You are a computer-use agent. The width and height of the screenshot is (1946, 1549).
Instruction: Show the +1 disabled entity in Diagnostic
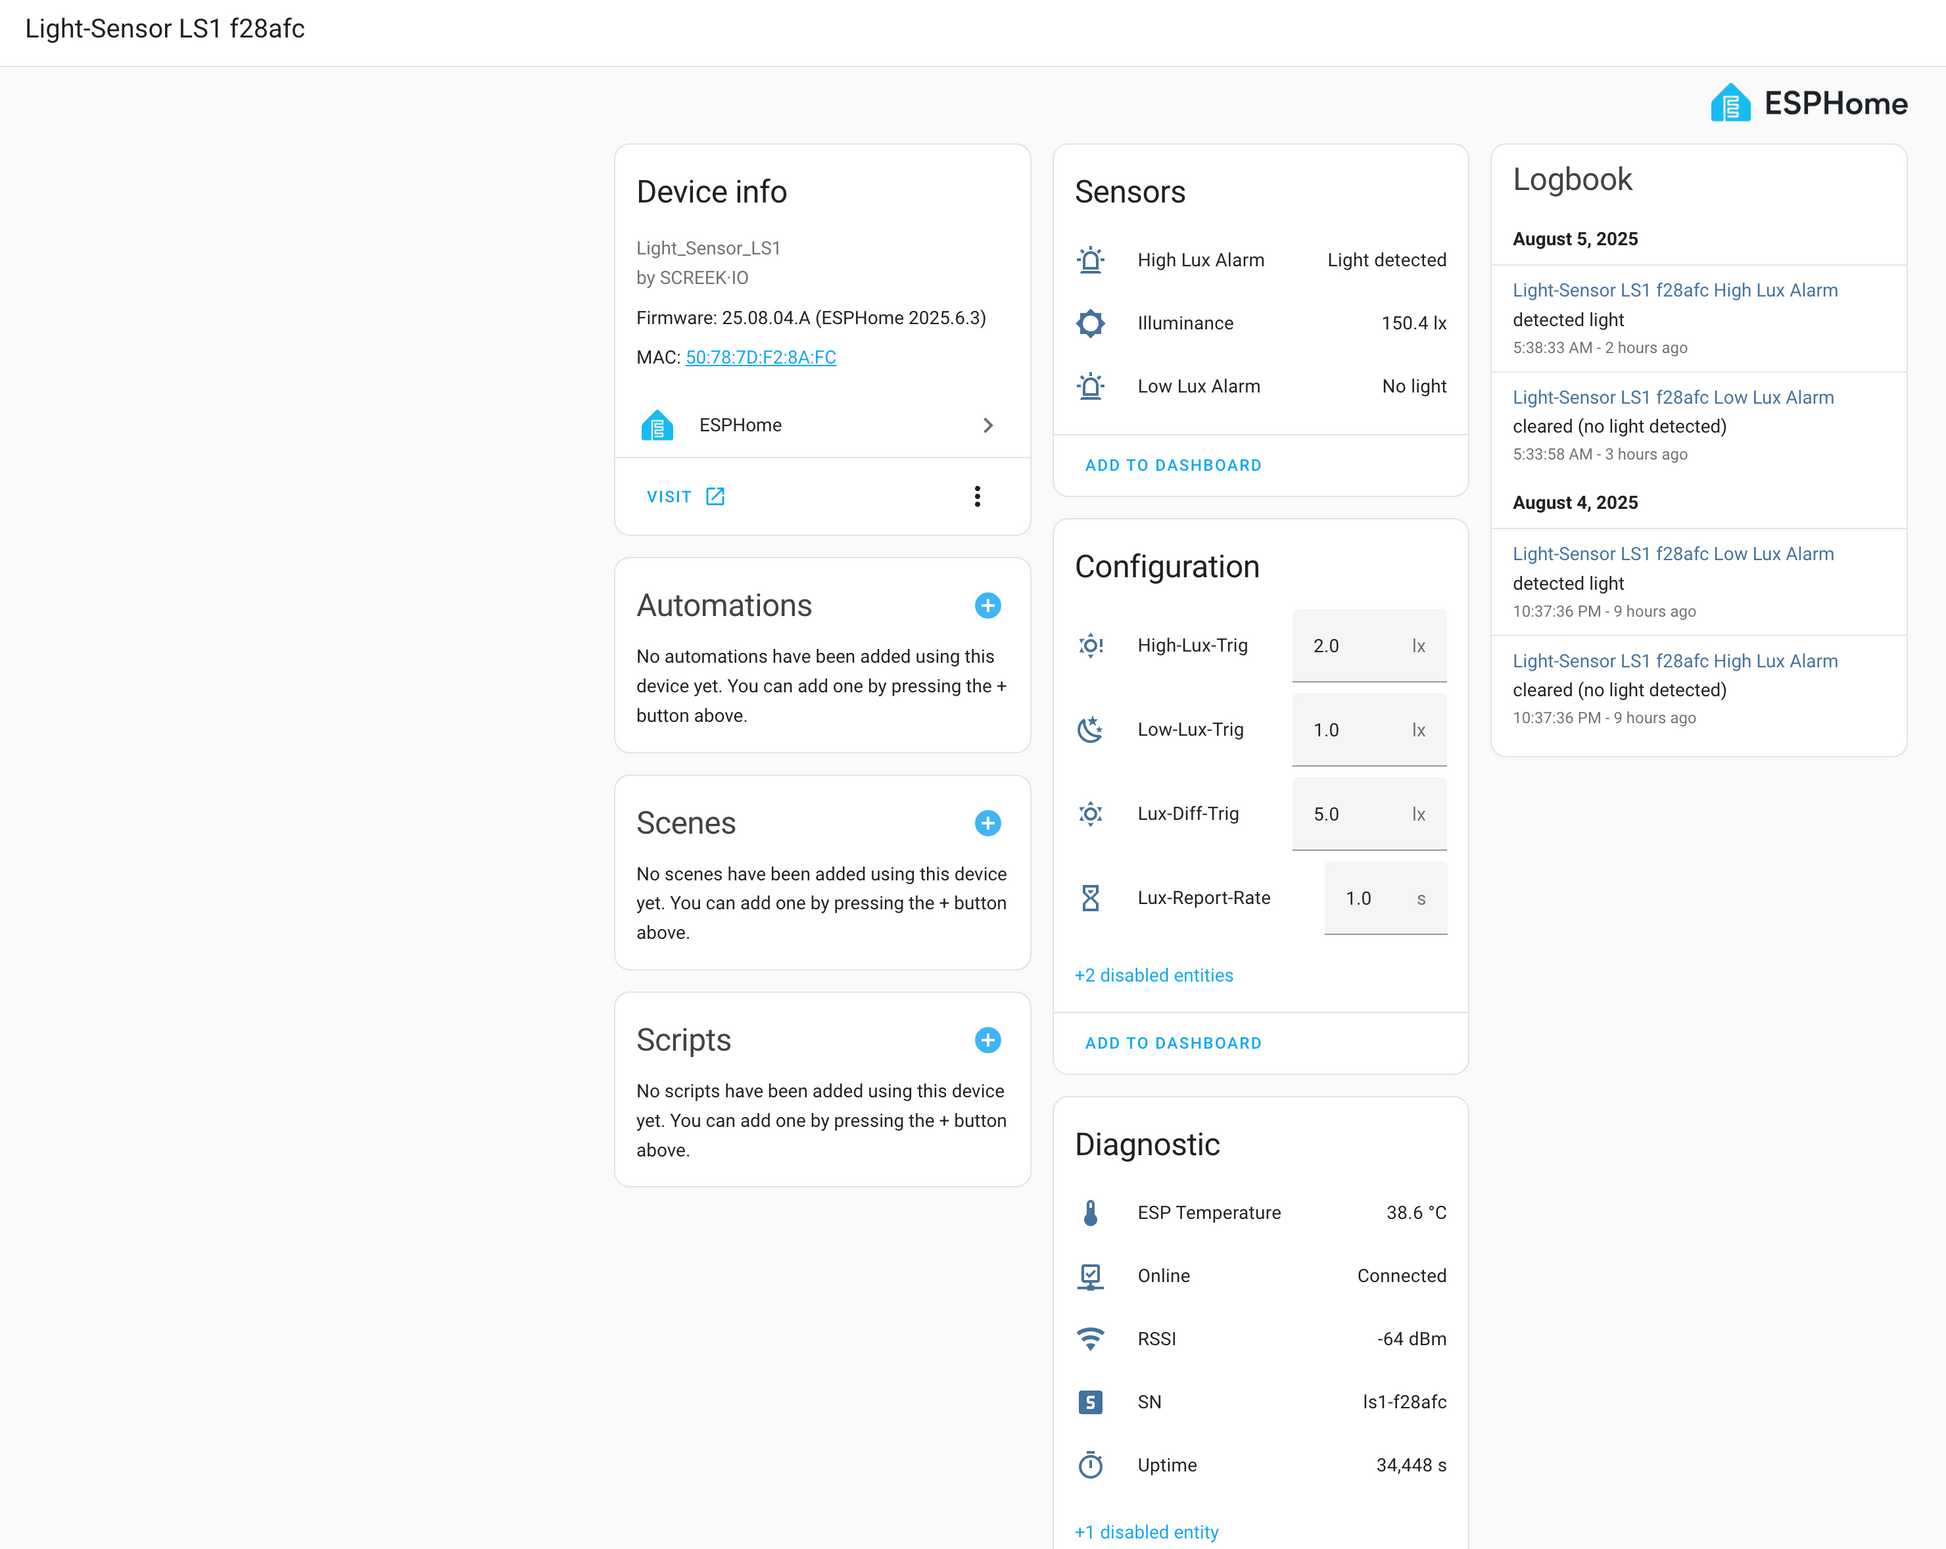(x=1147, y=1532)
